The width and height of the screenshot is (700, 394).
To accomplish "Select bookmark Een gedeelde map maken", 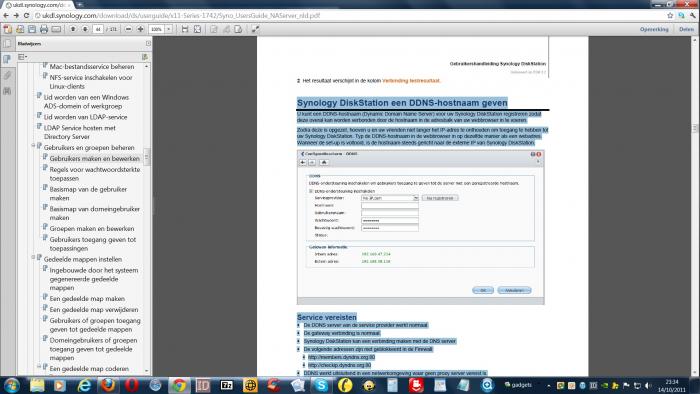I will pyautogui.click(x=87, y=299).
